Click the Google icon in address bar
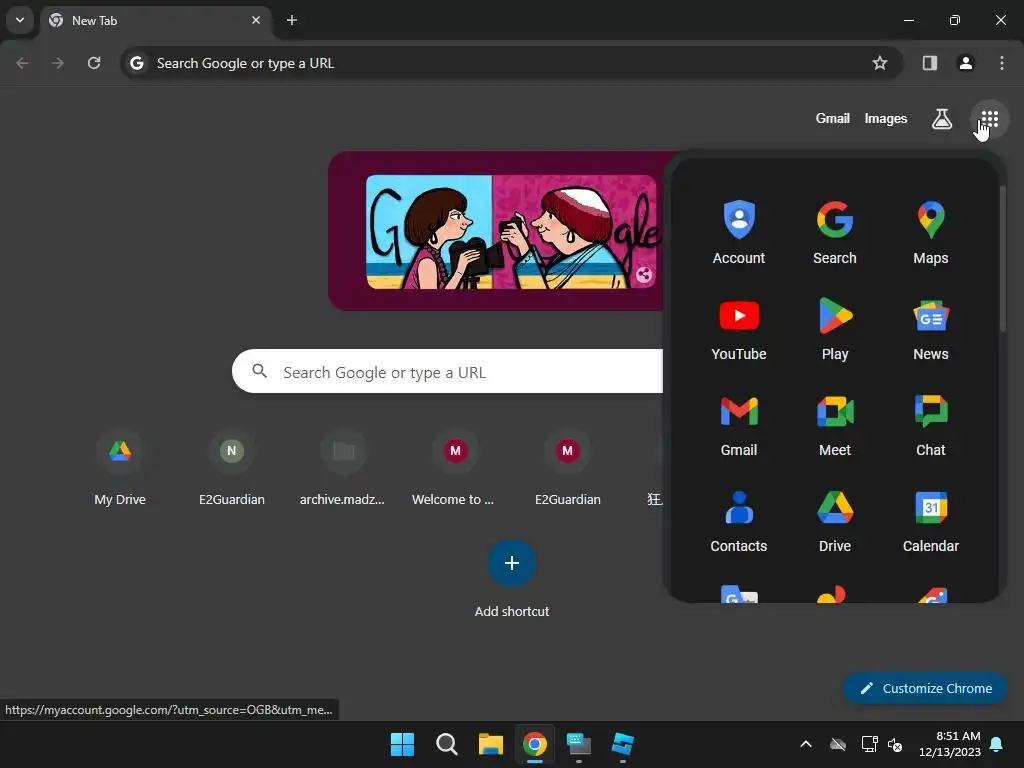1024x768 pixels. 136,63
